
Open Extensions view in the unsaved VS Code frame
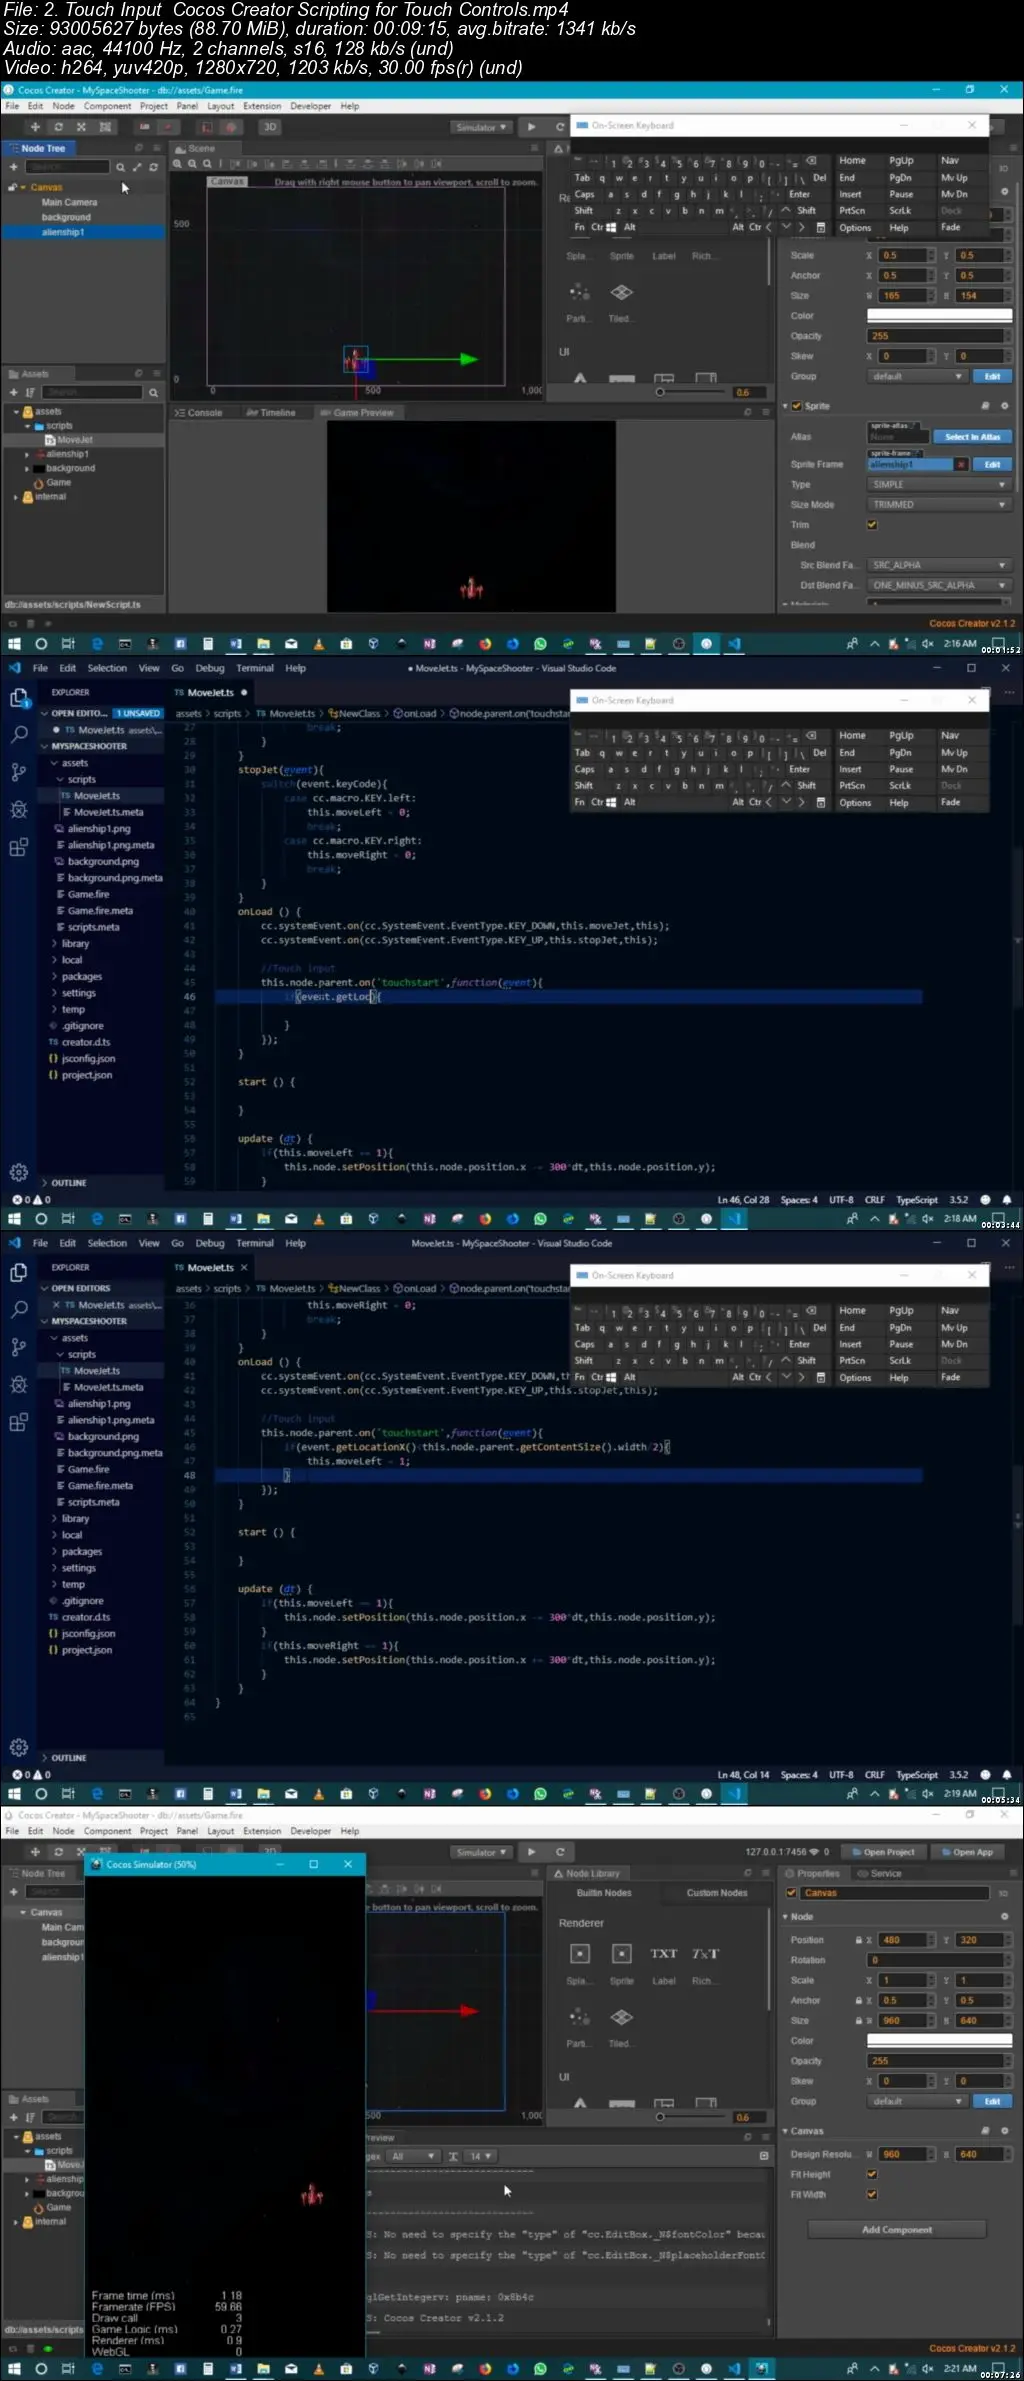pyautogui.click(x=19, y=848)
